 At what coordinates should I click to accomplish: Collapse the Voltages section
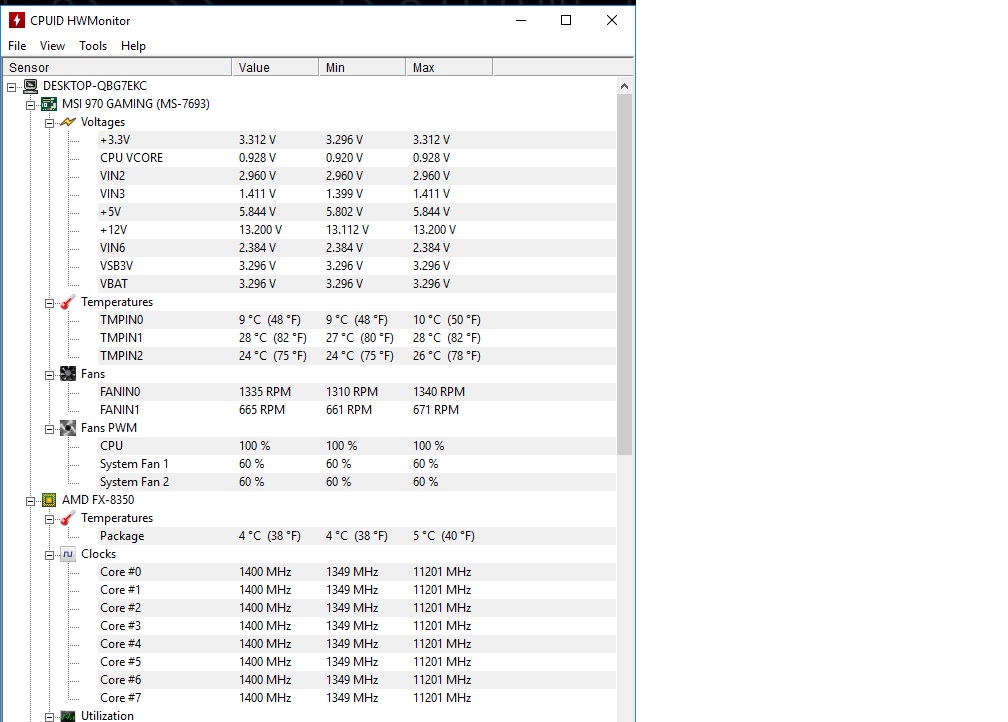(x=50, y=123)
